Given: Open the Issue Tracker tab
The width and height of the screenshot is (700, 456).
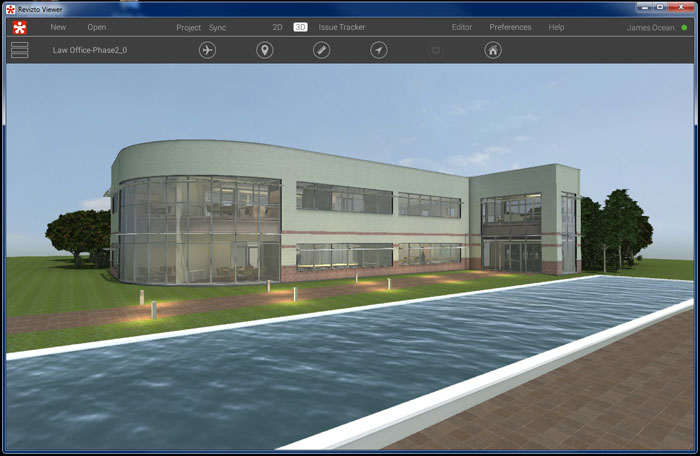Looking at the screenshot, I should [x=342, y=28].
